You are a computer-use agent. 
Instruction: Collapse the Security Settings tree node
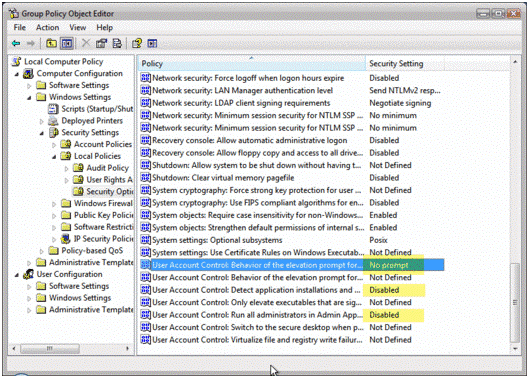pos(41,133)
